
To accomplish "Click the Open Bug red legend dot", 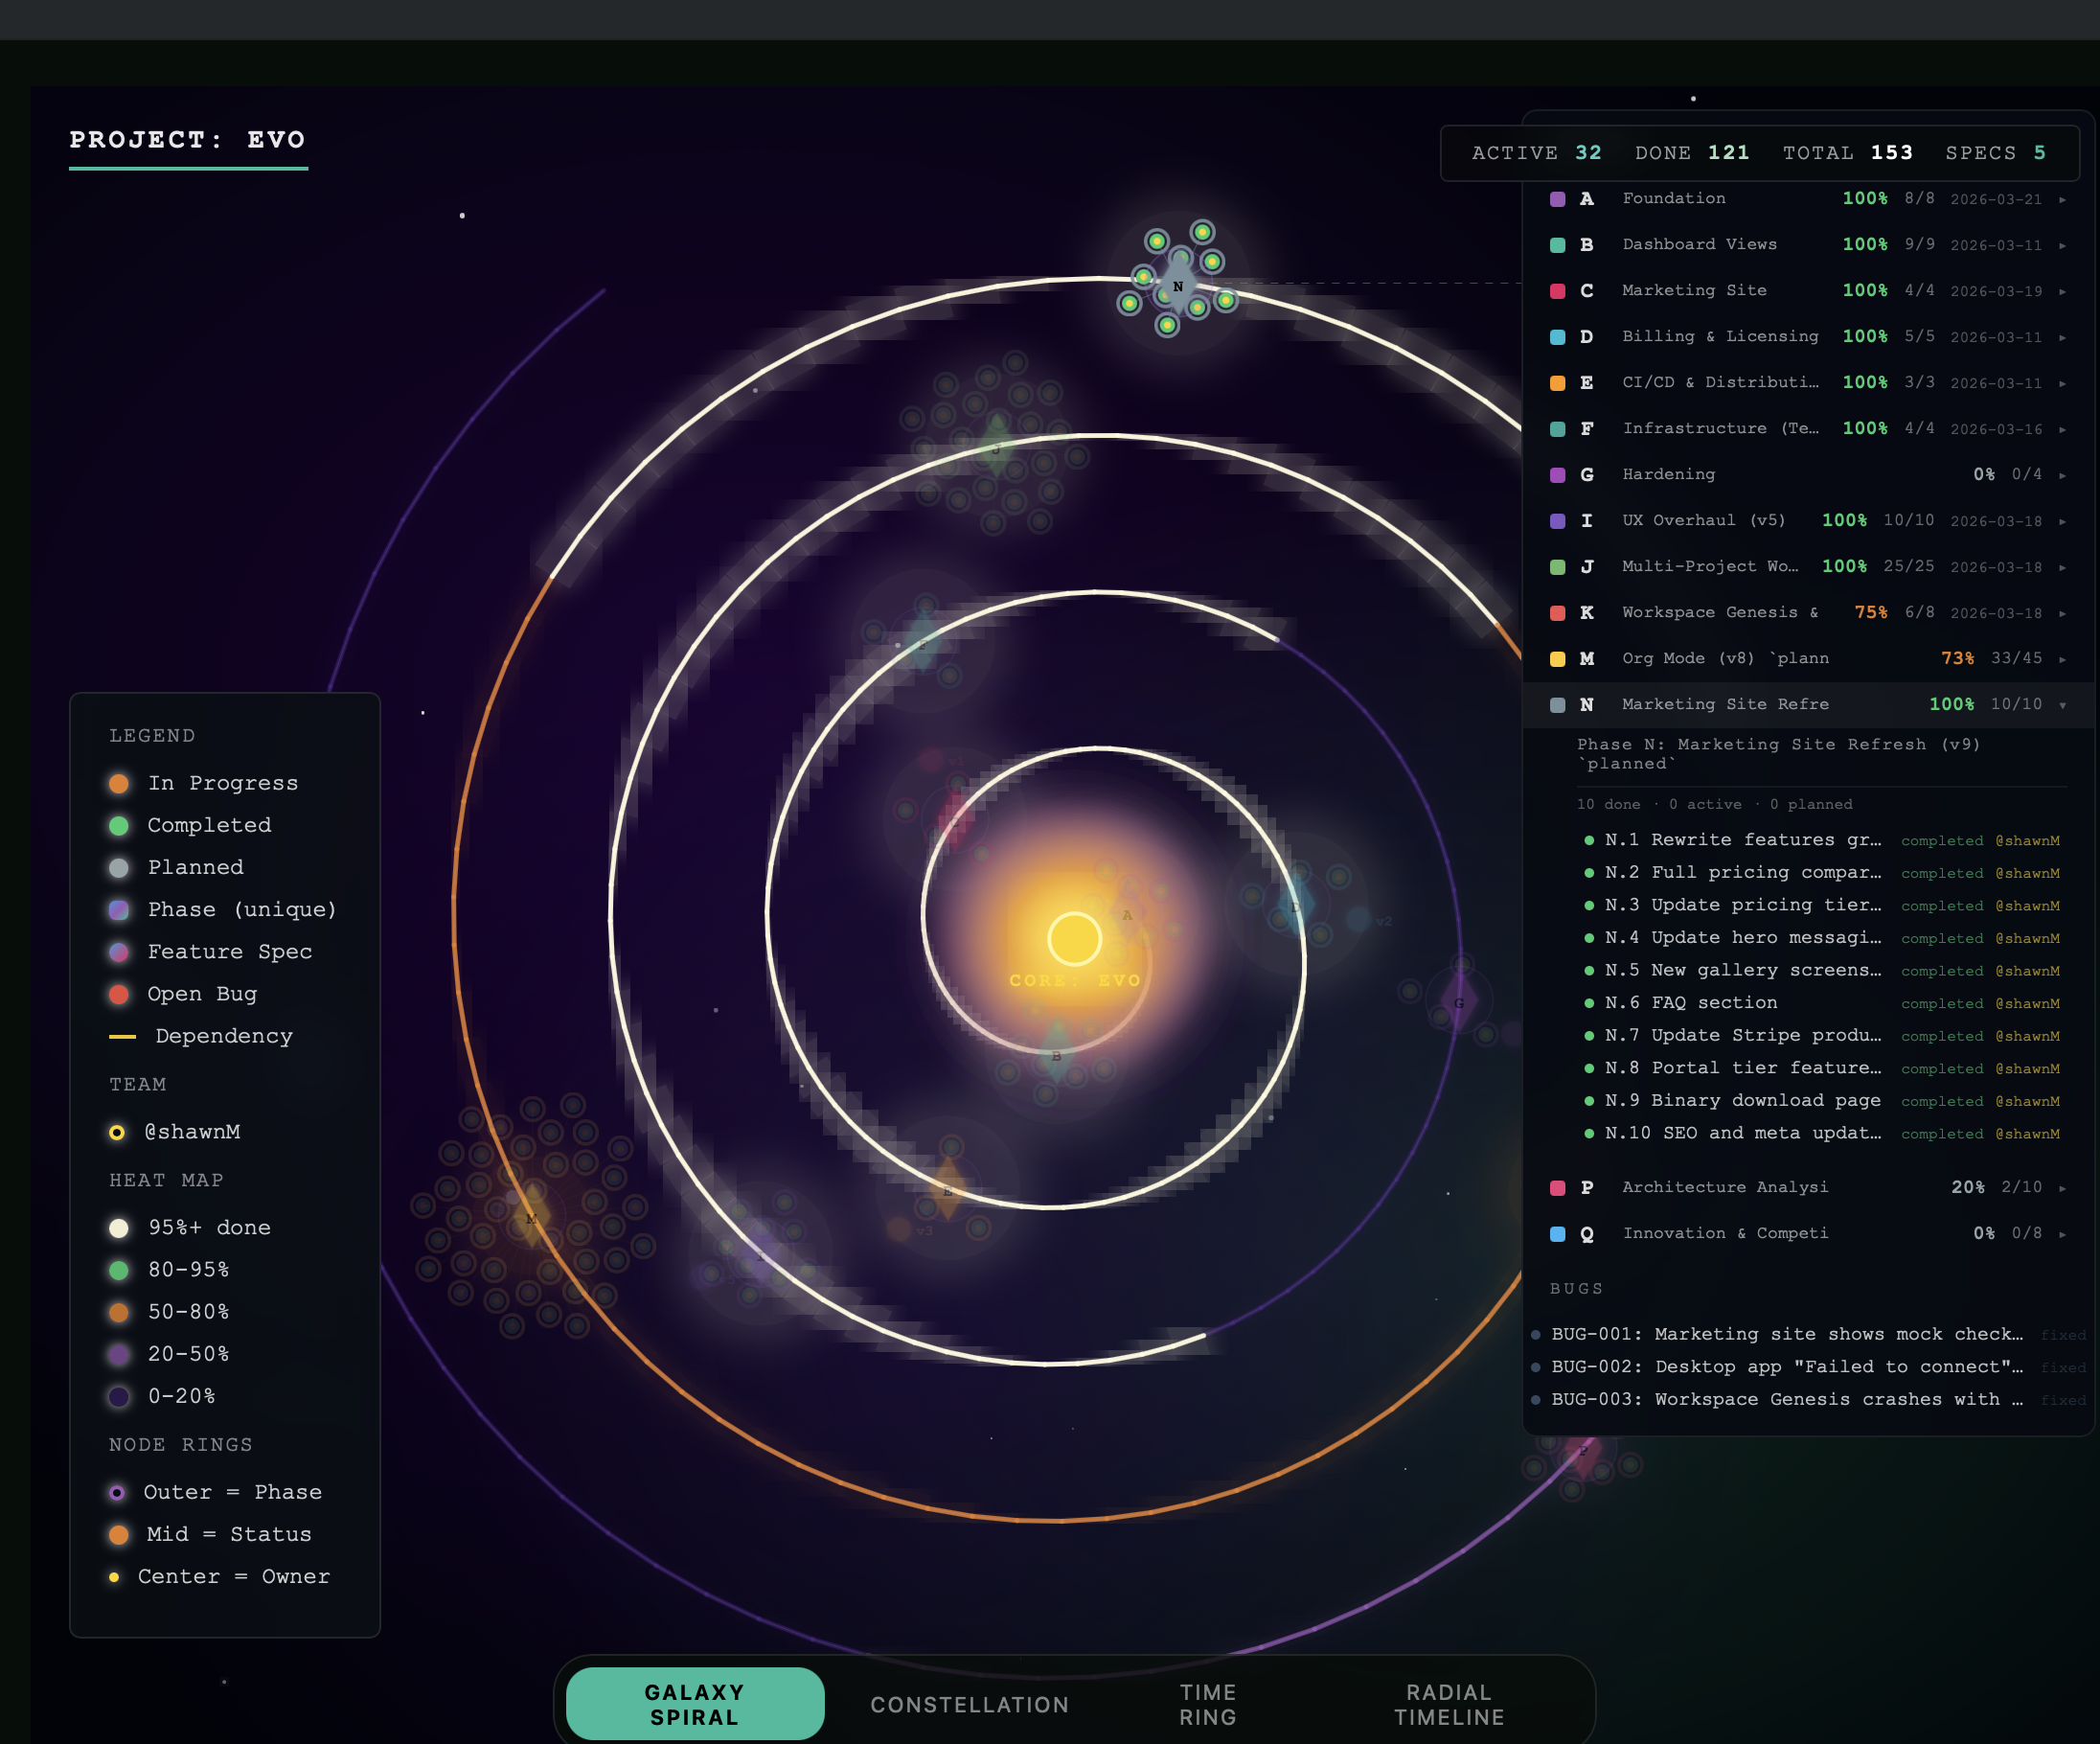I will click(119, 994).
